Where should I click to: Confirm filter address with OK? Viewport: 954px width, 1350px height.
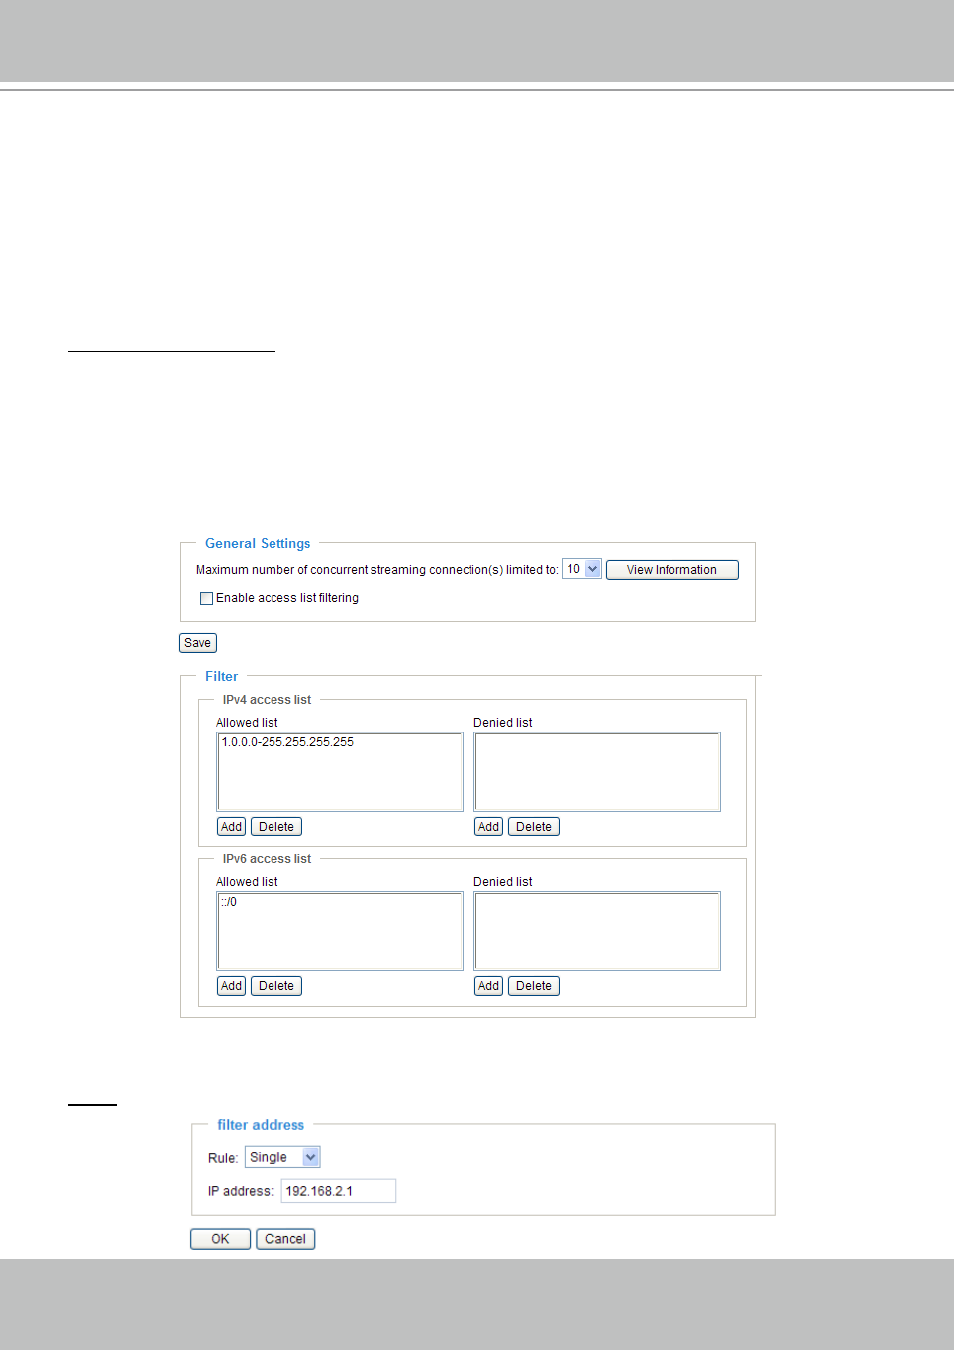pos(220,1239)
